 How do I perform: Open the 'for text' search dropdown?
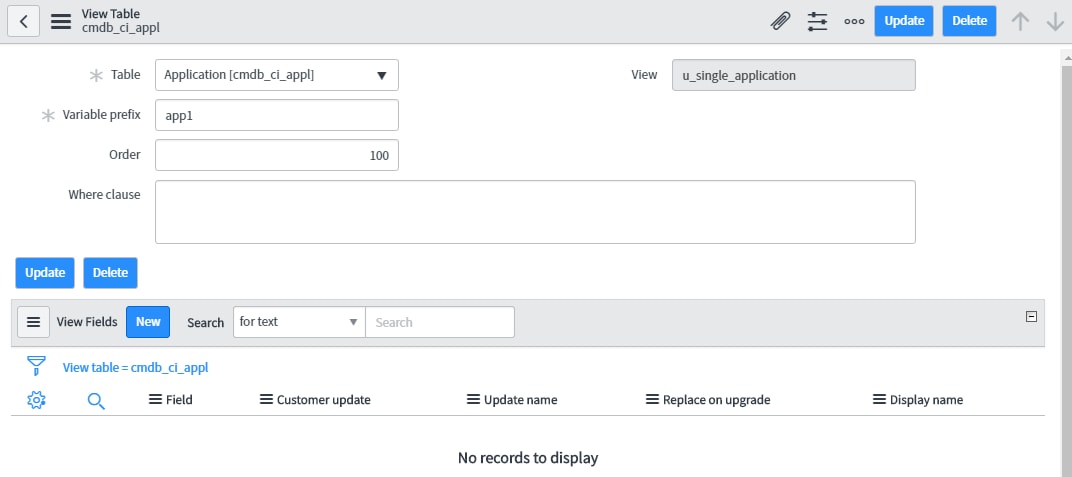299,322
